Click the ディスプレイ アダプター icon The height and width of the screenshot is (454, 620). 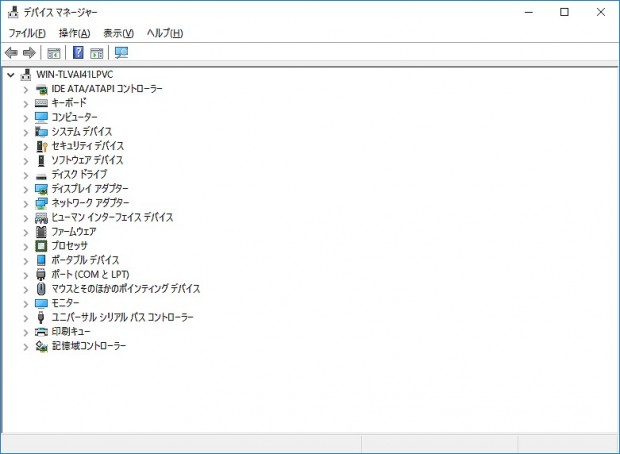(41, 189)
